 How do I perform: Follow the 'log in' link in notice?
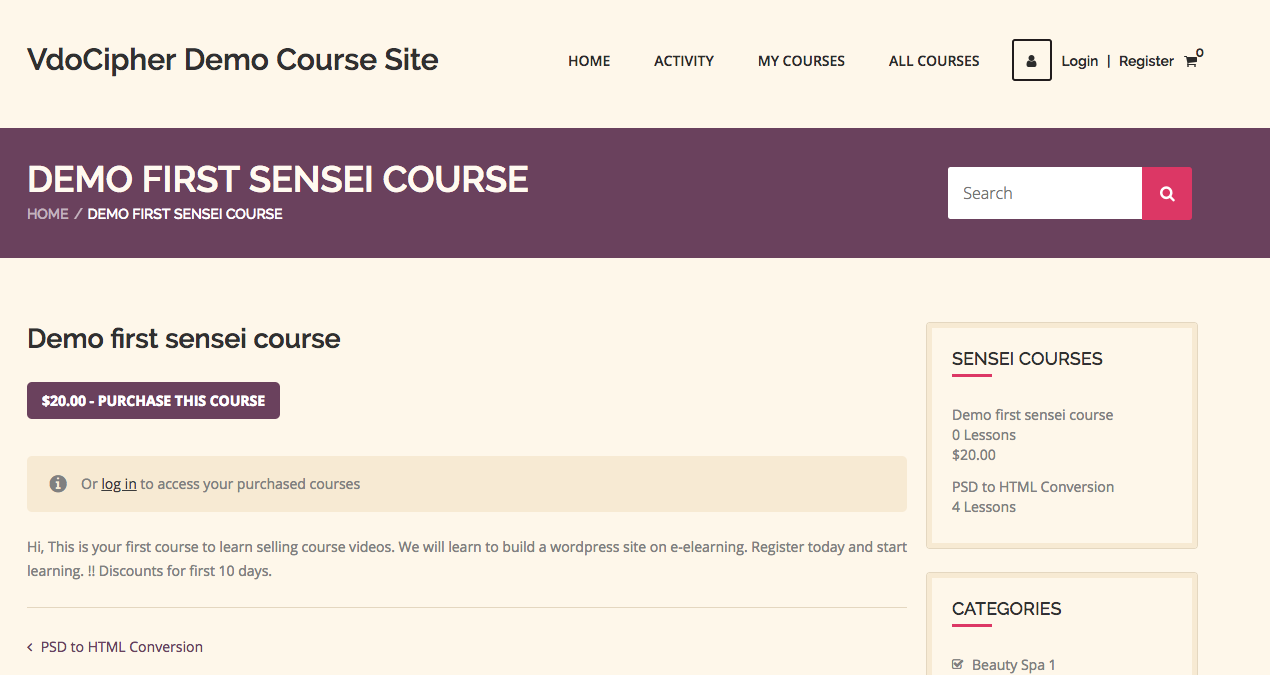119,484
